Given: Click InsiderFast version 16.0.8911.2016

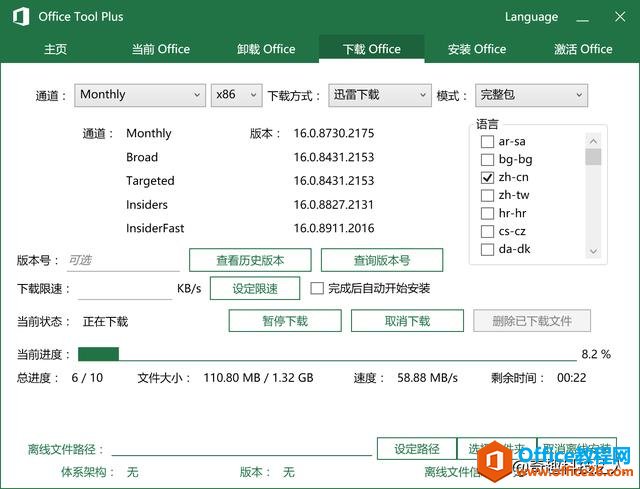Looking at the screenshot, I should [x=334, y=228].
